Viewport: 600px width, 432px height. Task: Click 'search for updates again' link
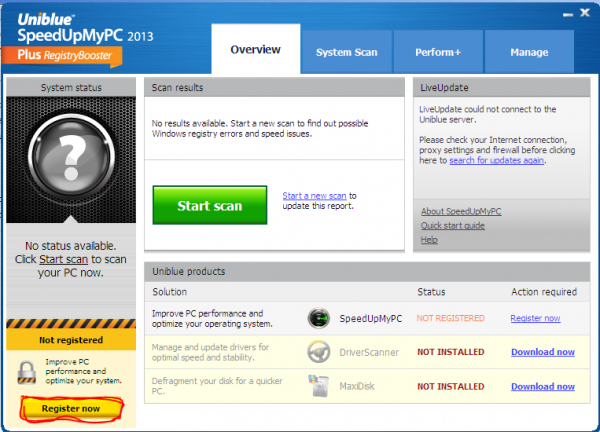[497, 160]
